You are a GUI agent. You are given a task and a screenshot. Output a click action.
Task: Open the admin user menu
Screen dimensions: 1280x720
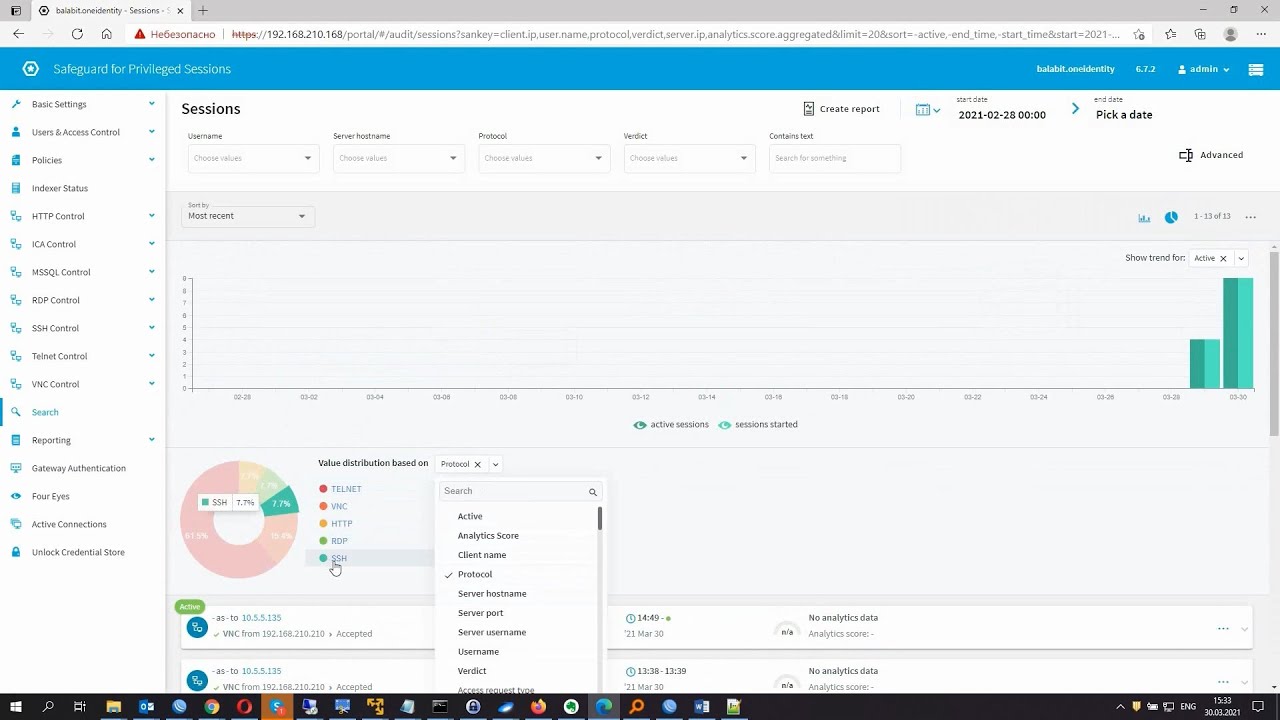pos(1204,69)
